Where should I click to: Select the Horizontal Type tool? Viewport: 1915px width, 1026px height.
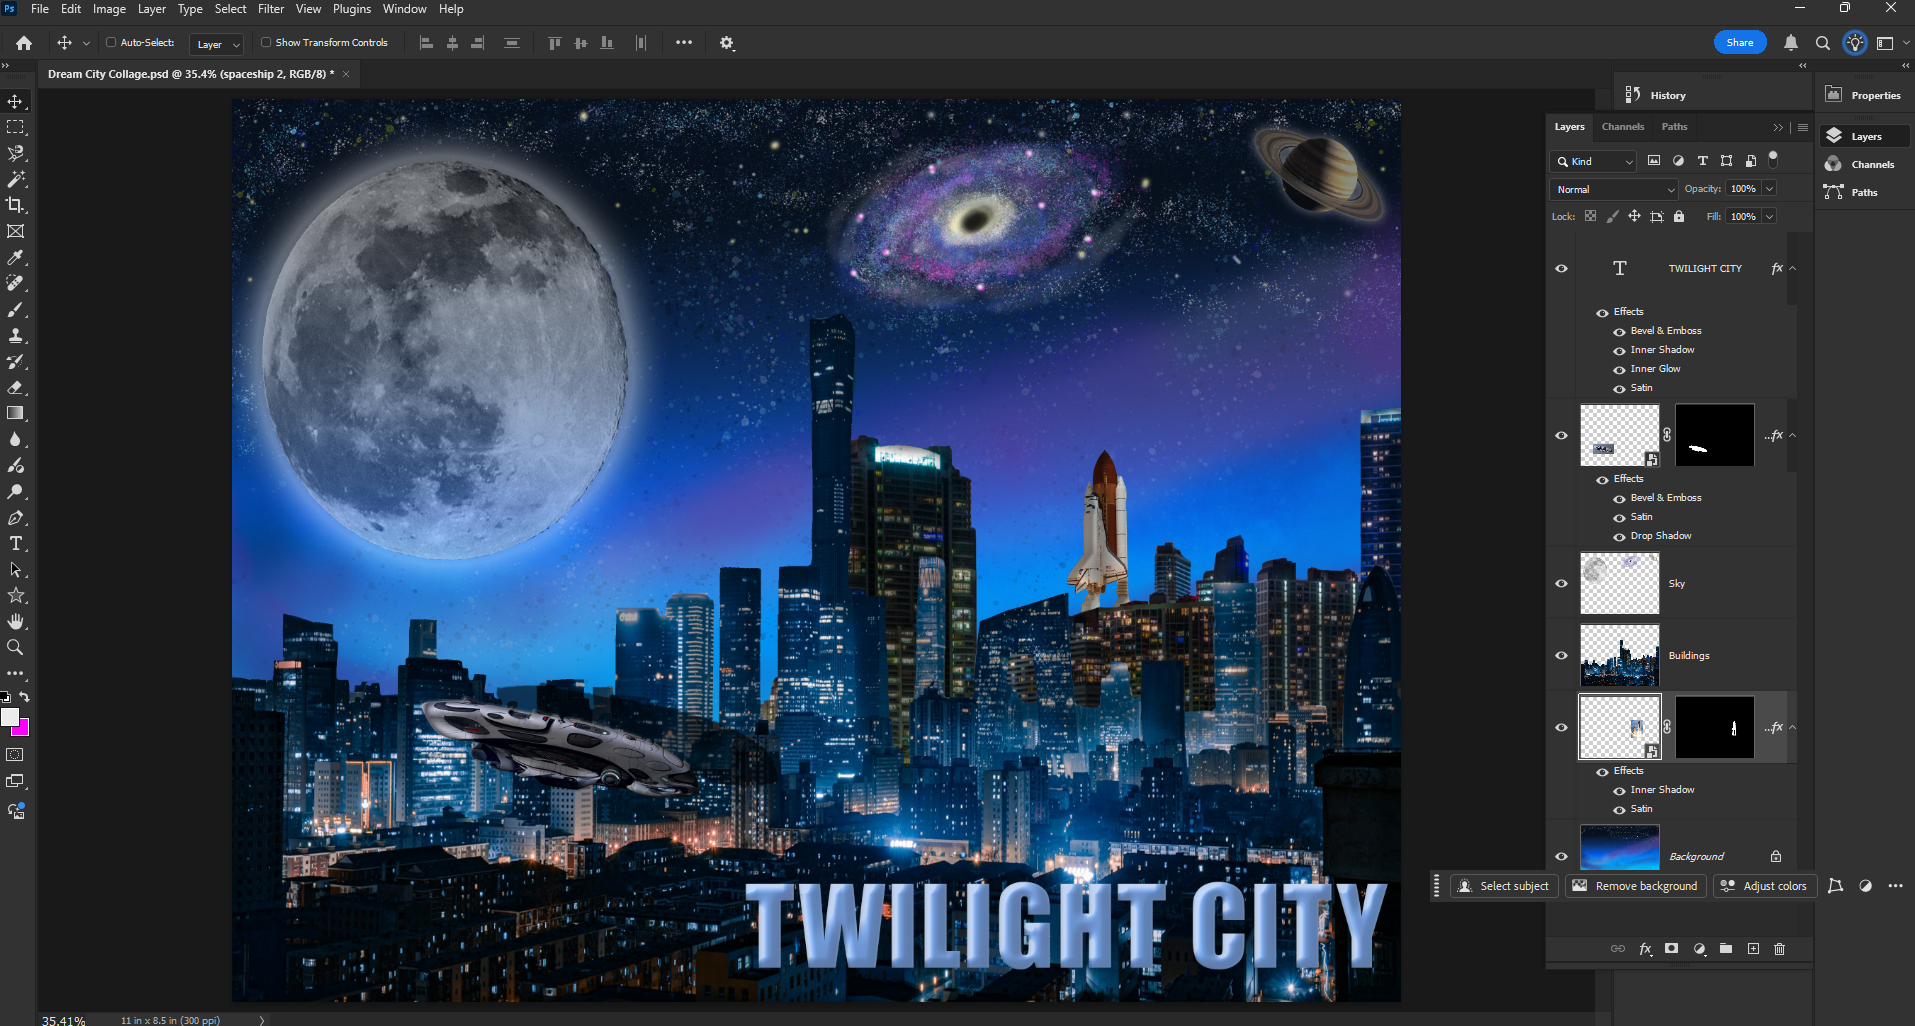[x=15, y=543]
